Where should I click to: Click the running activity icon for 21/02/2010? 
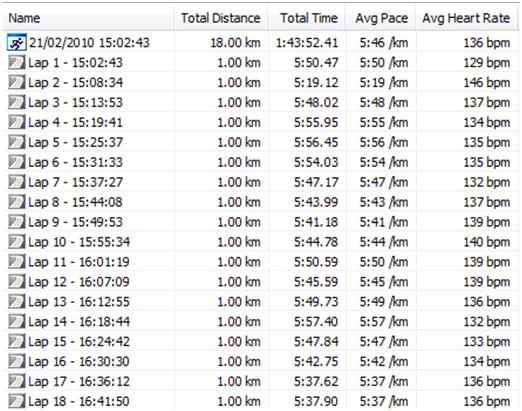[17, 42]
